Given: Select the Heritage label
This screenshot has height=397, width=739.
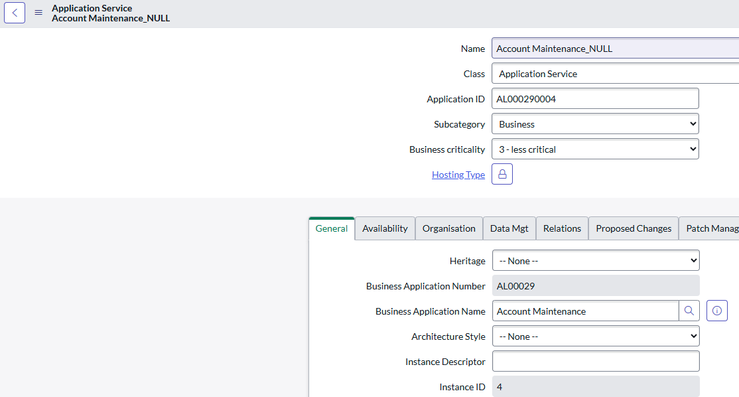Looking at the screenshot, I should coord(467,261).
